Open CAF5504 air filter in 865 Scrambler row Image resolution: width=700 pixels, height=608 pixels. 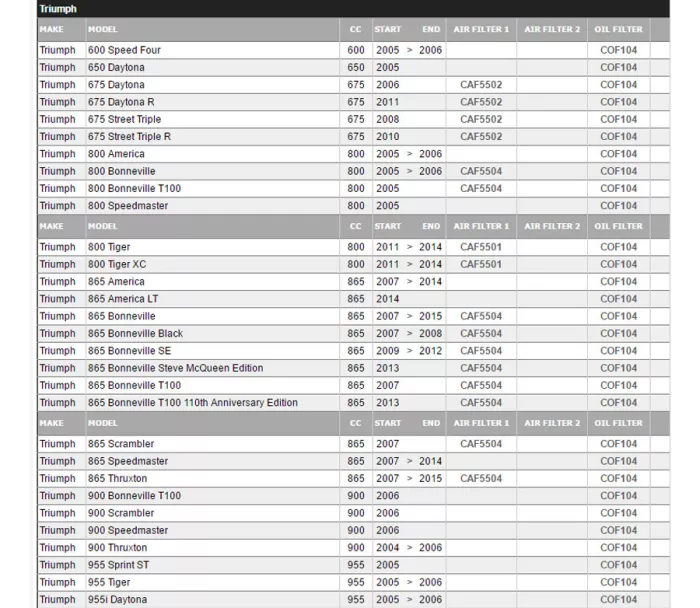tap(481, 444)
